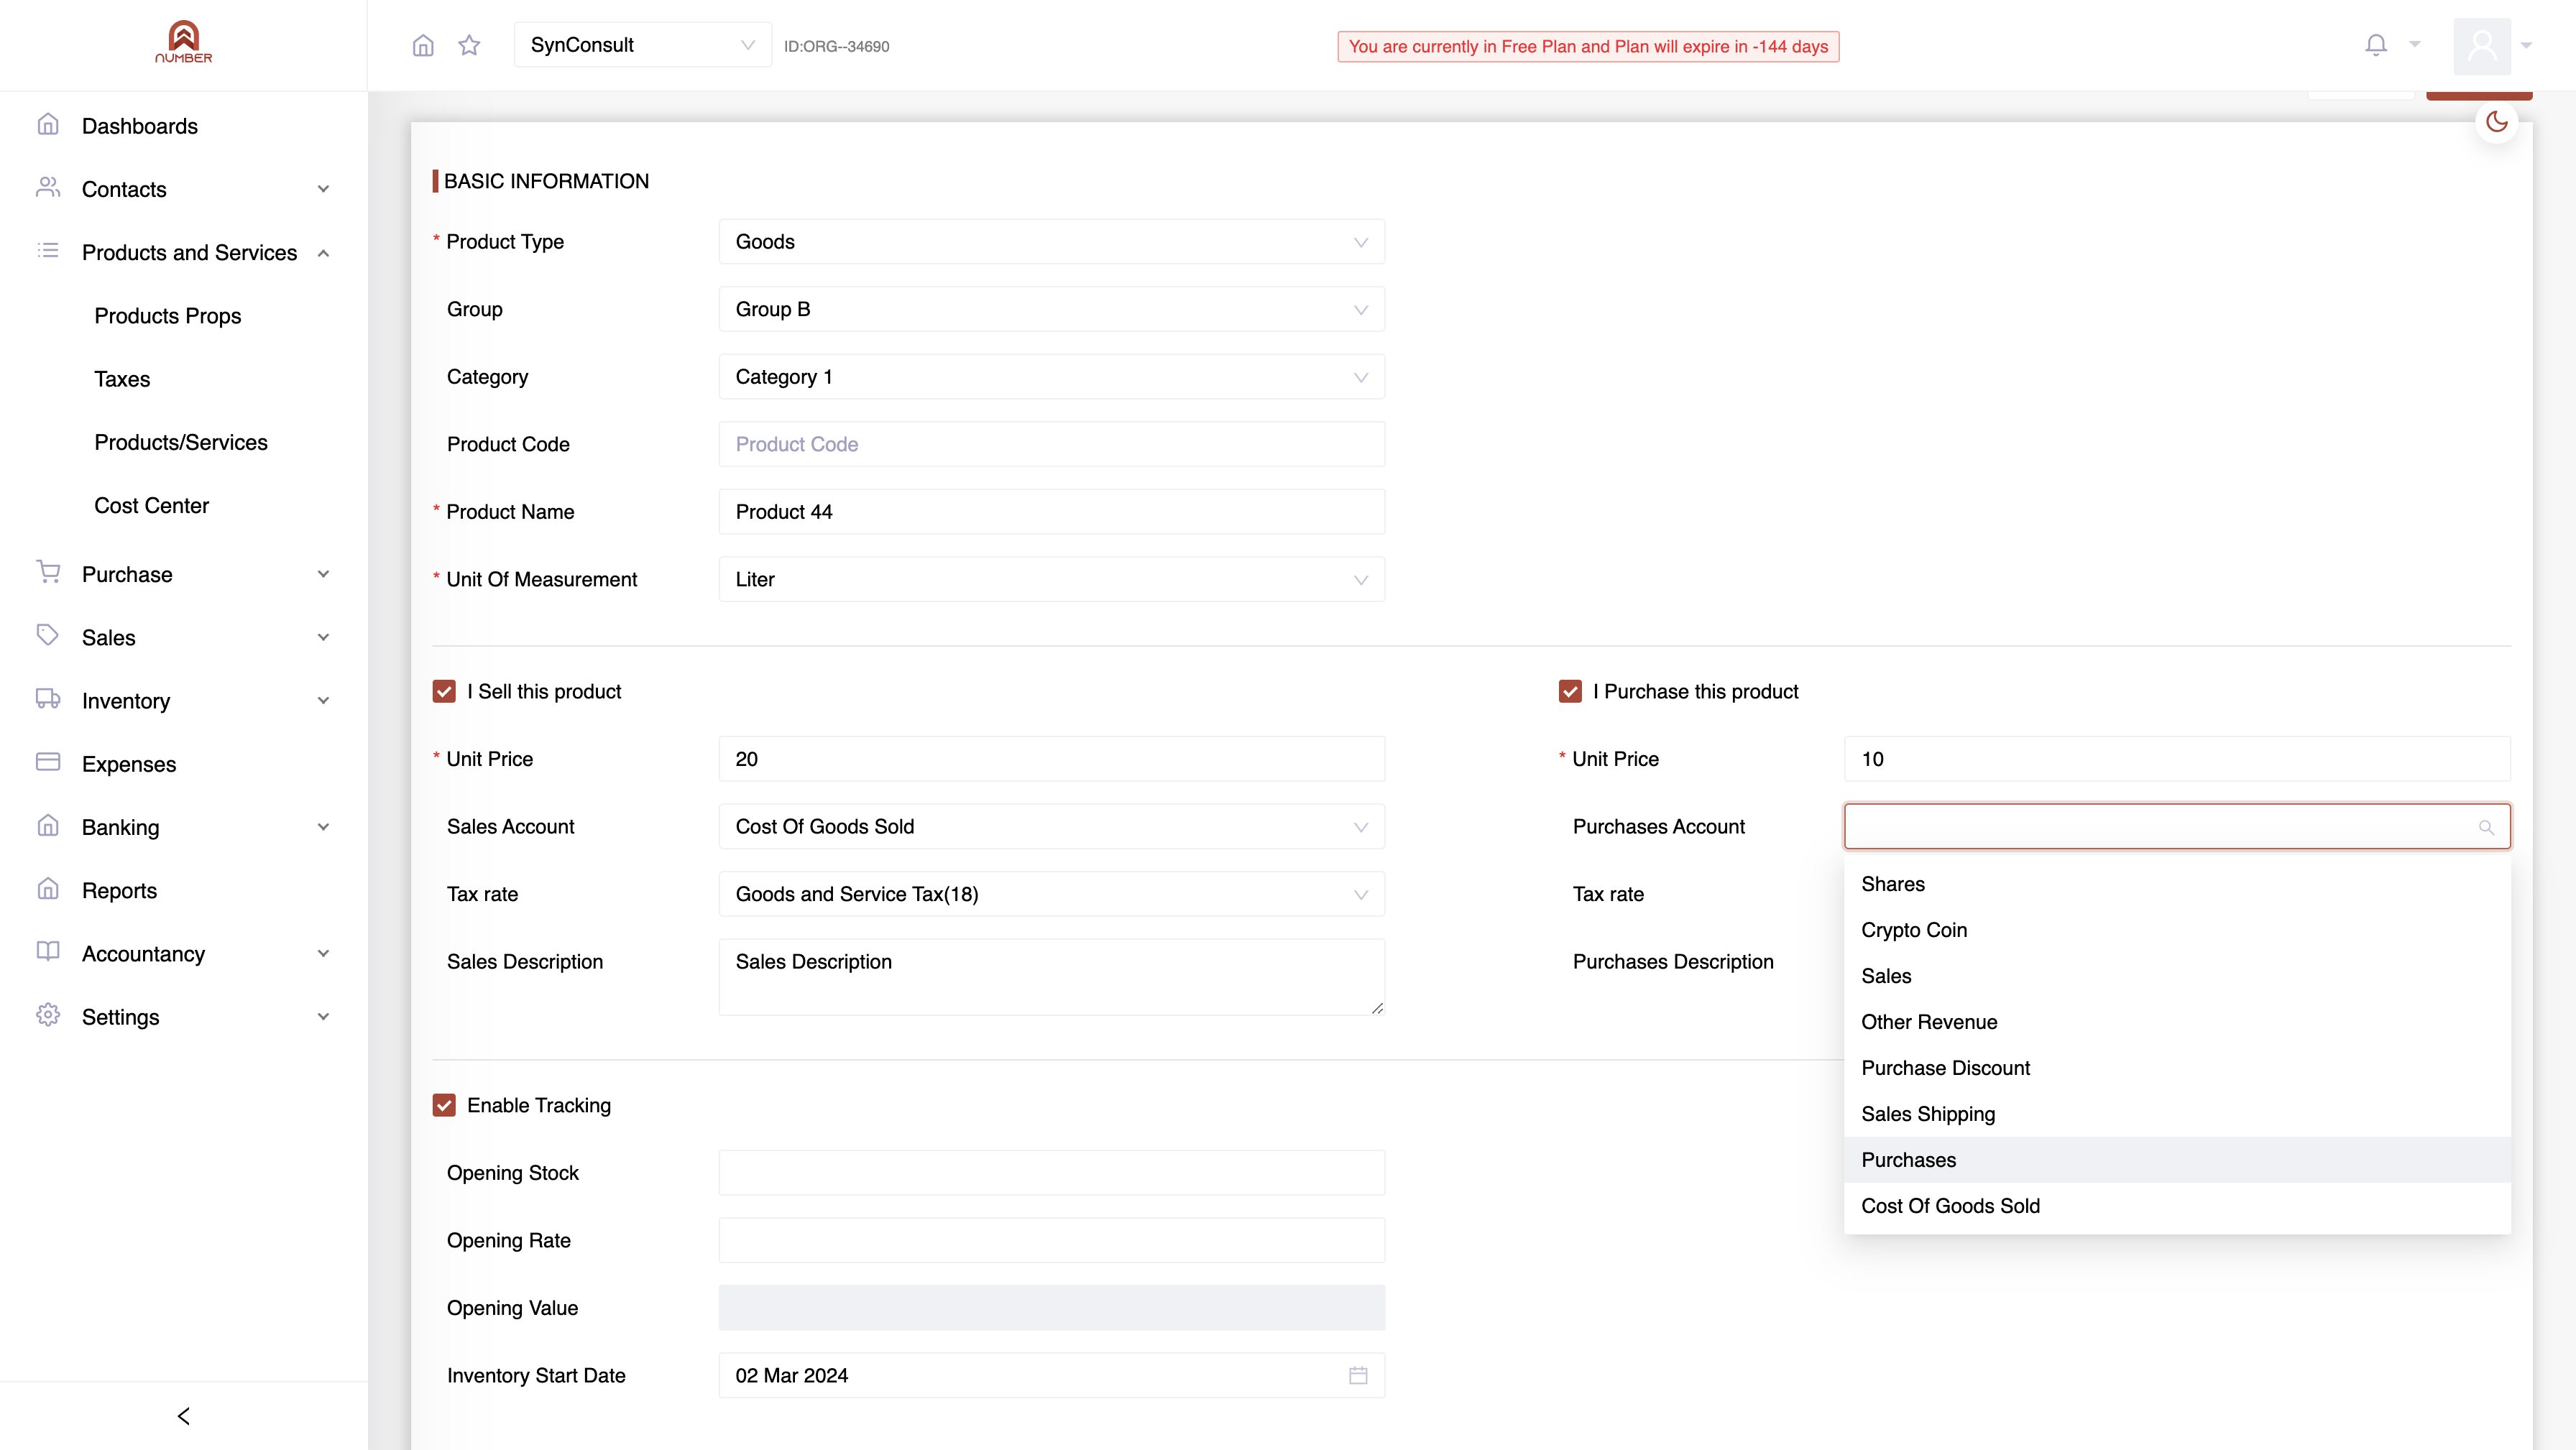
Task: Toggle dark mode moon icon
Action: 2497,122
